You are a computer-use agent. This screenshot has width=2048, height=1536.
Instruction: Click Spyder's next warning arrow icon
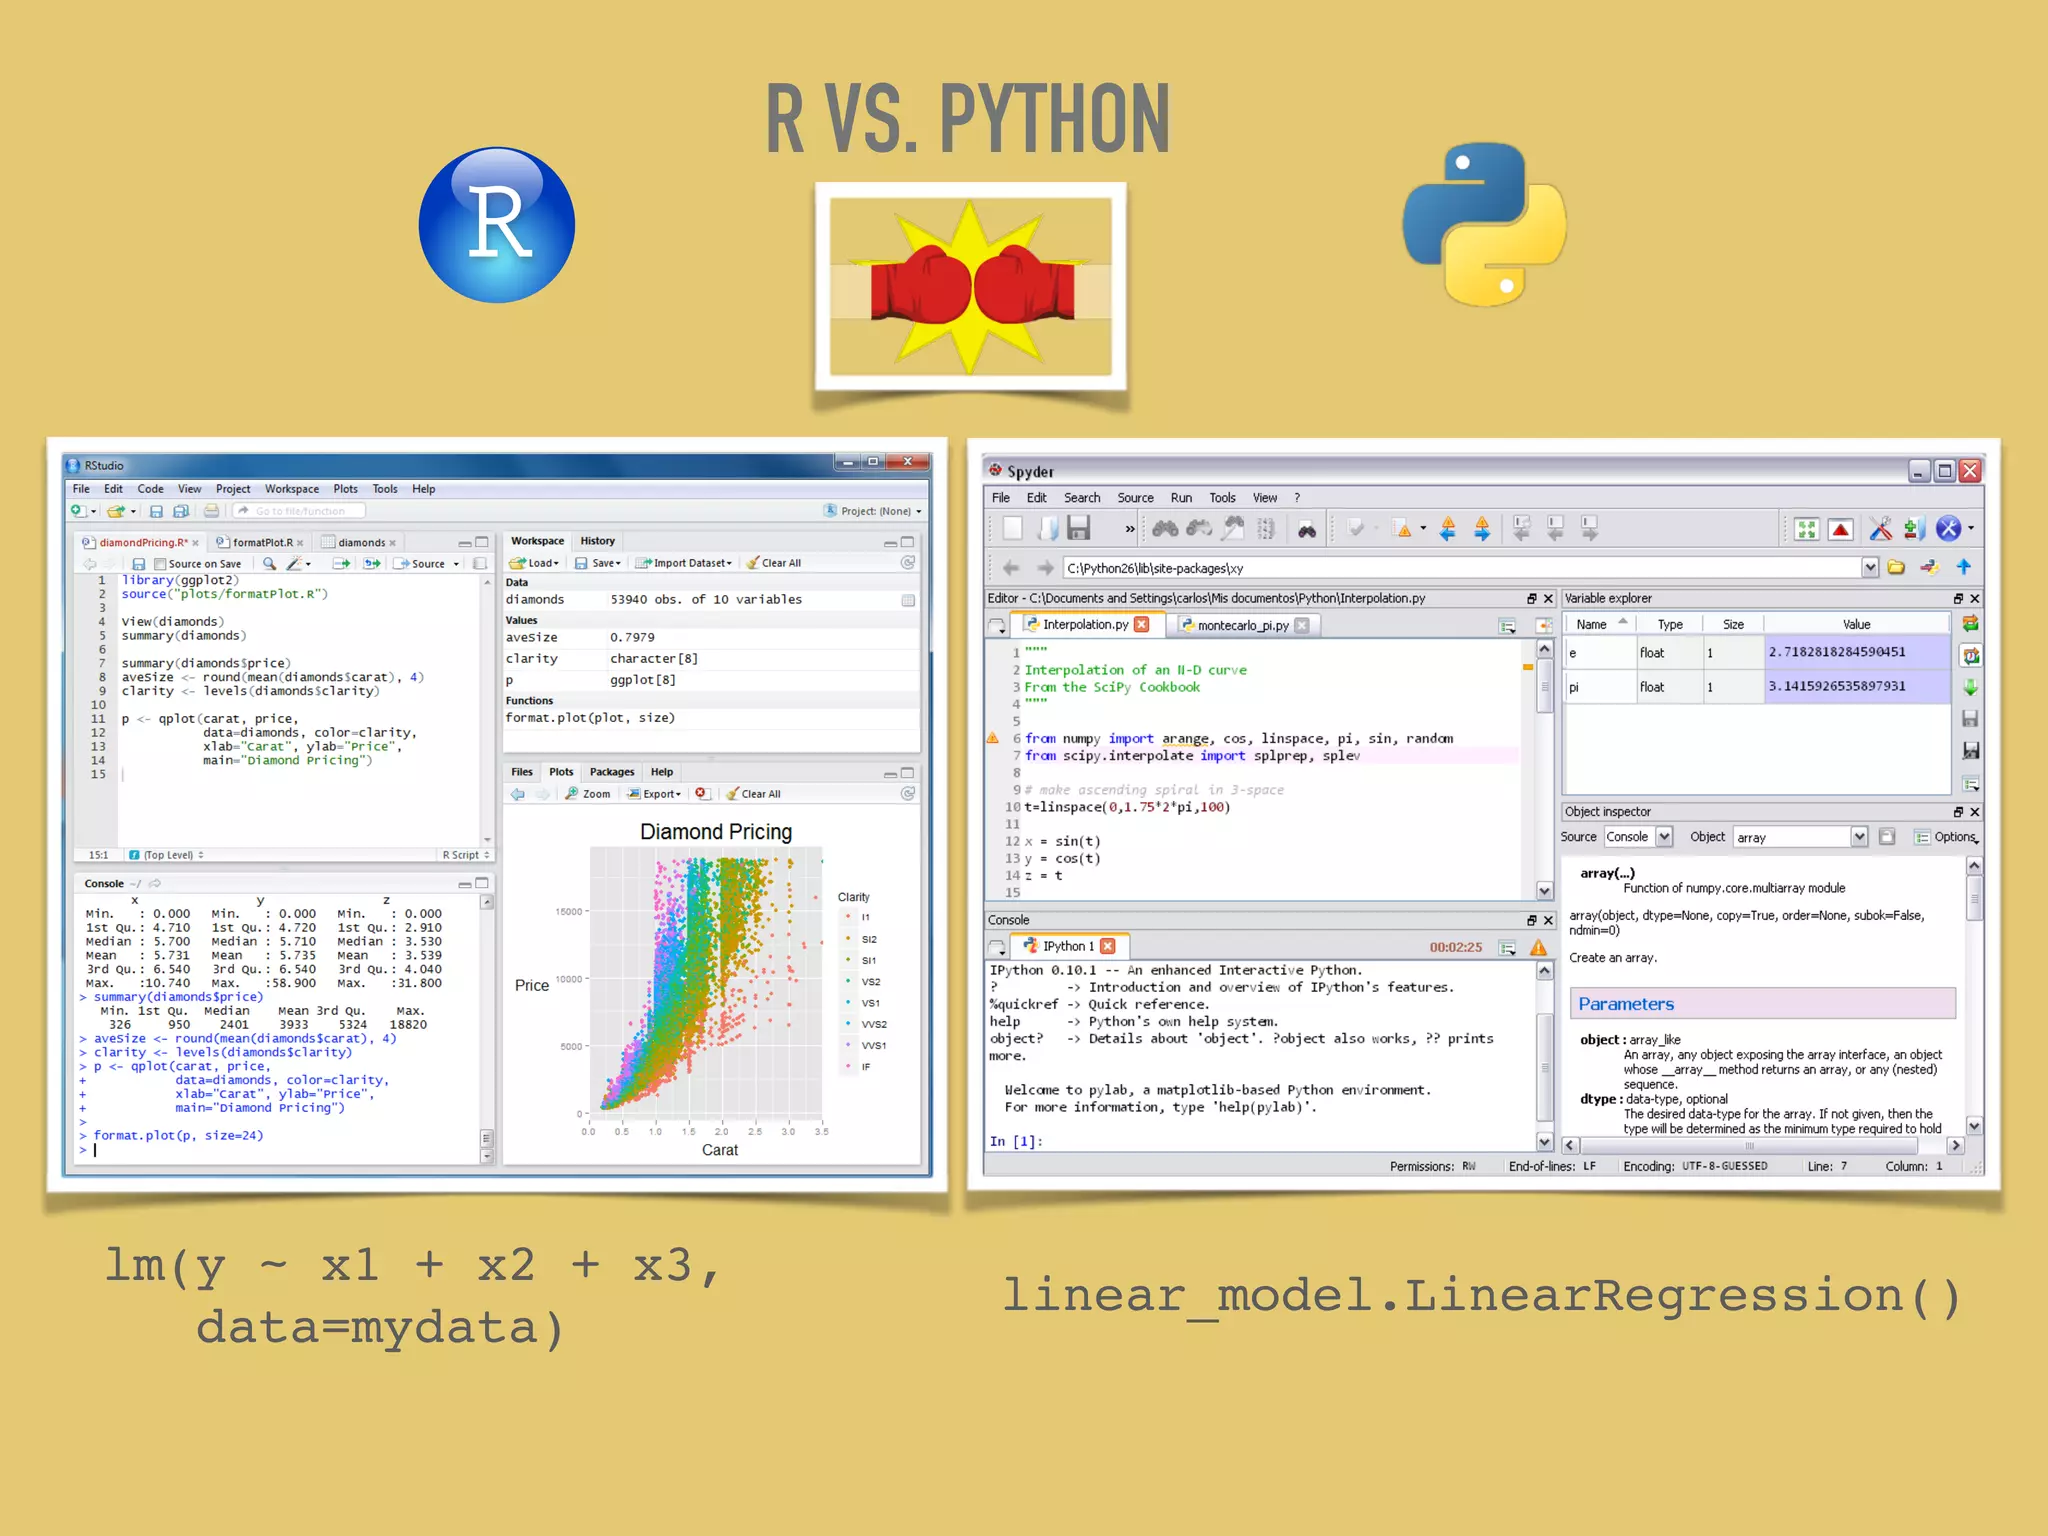click(x=1482, y=528)
